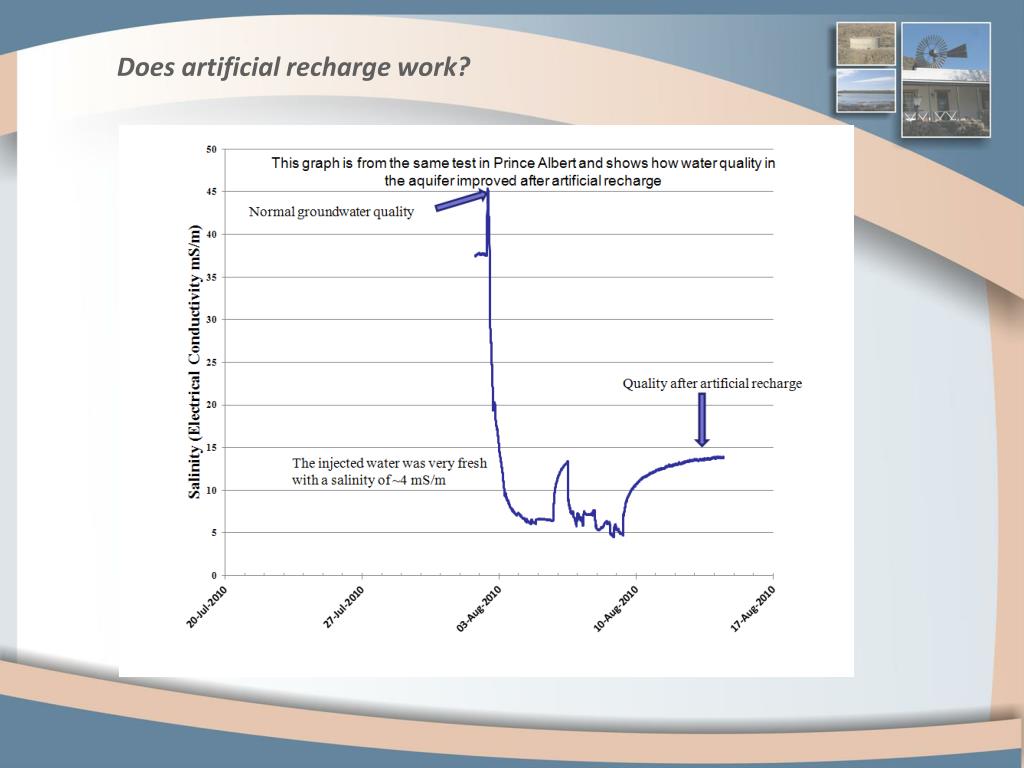1024x768 pixels.
Task: Click the '45' y-axis value
Action: tap(211, 192)
